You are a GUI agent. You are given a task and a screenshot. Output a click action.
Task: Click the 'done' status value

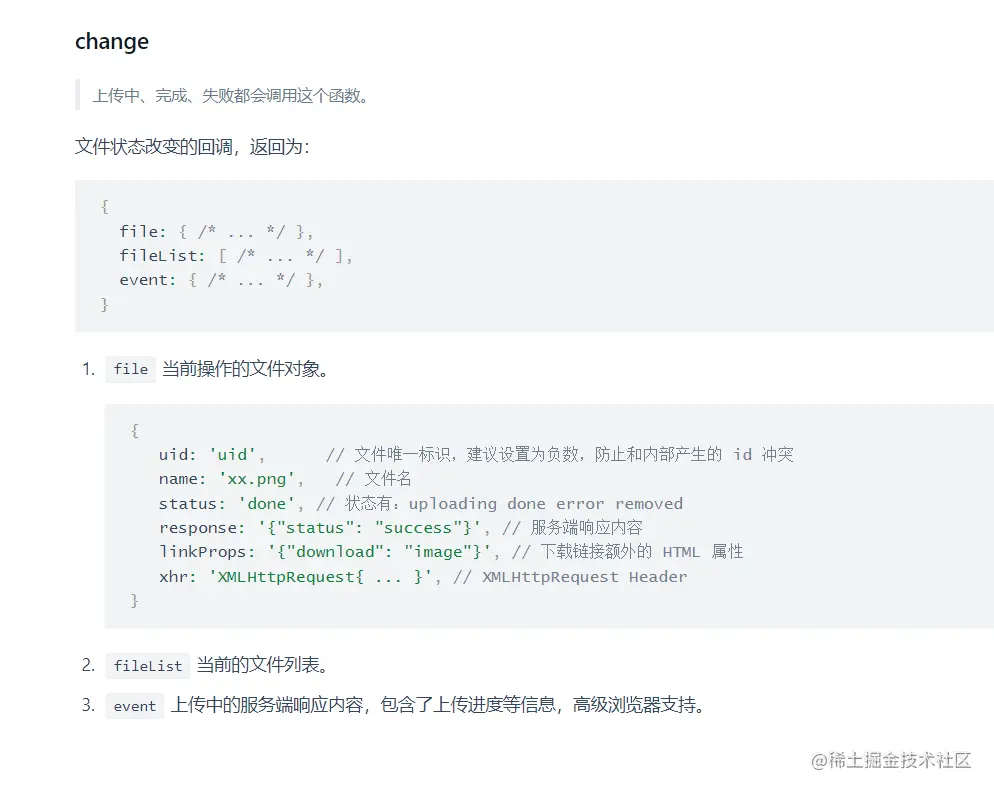266,504
